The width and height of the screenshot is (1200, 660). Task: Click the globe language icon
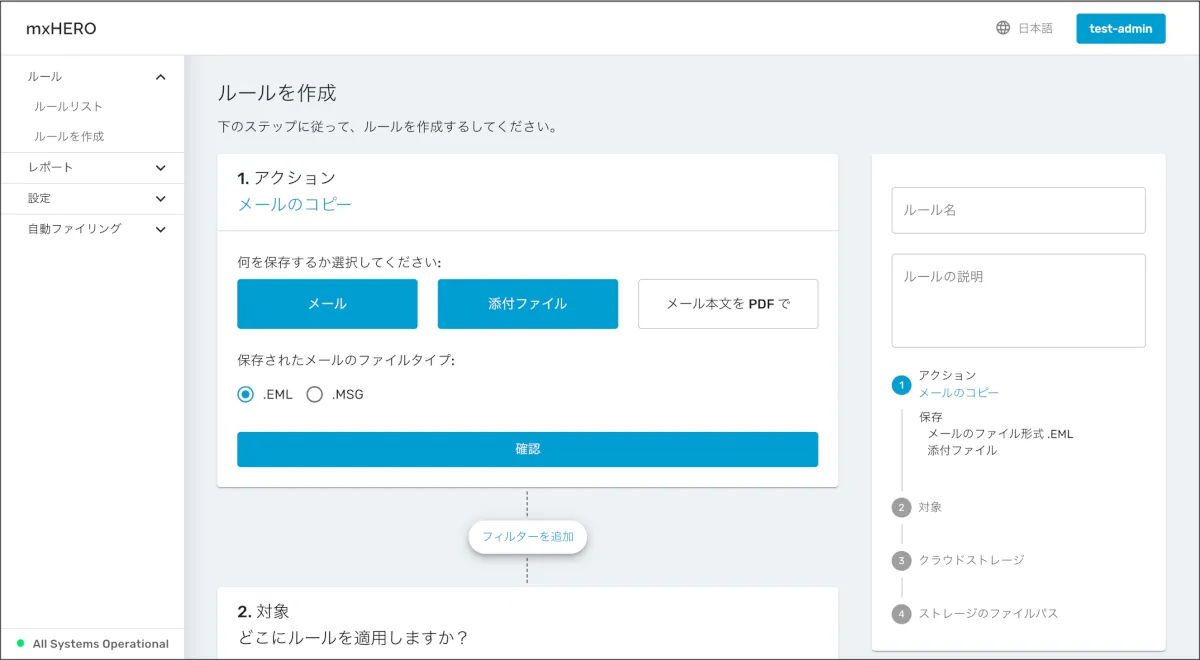click(x=1003, y=28)
